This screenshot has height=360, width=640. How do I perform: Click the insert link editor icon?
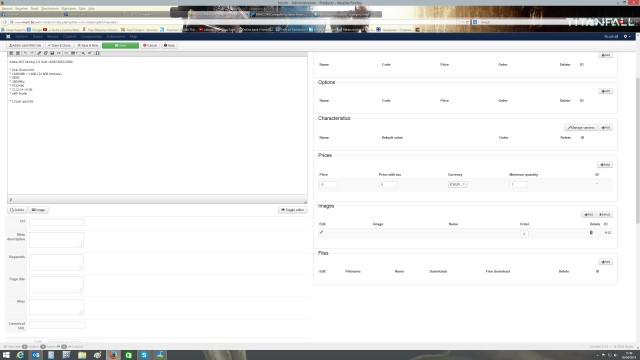coord(39,53)
